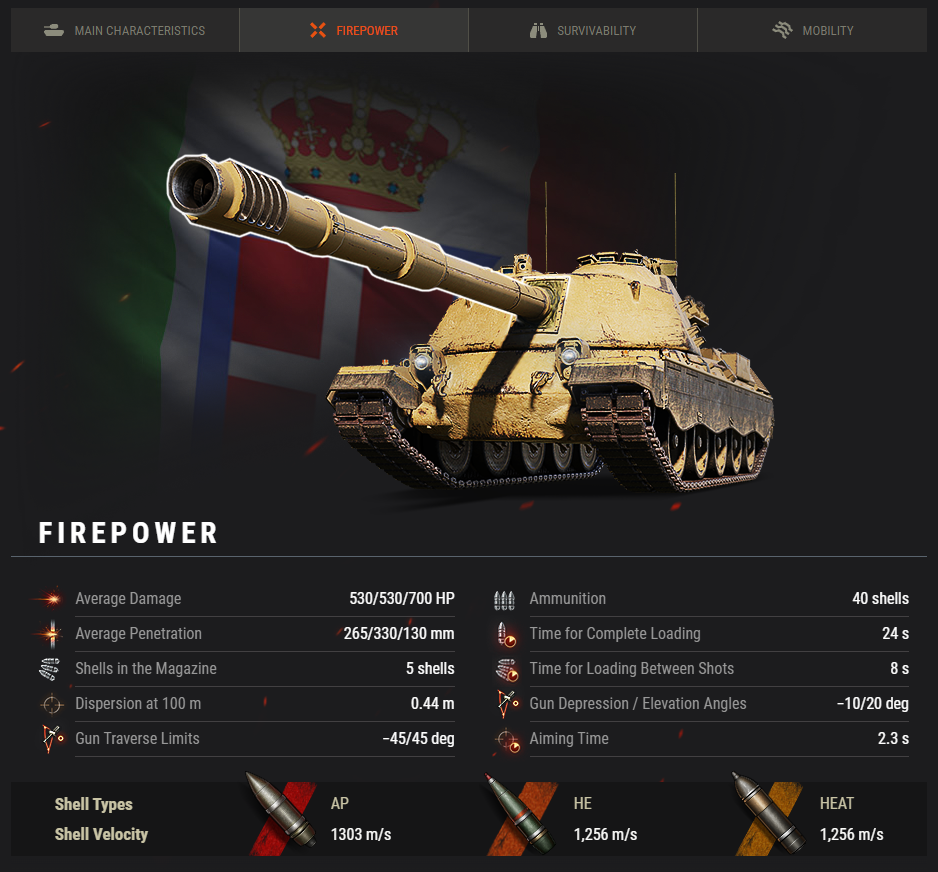The image size is (938, 872).
Task: Click the tank render image
Action: [470, 324]
